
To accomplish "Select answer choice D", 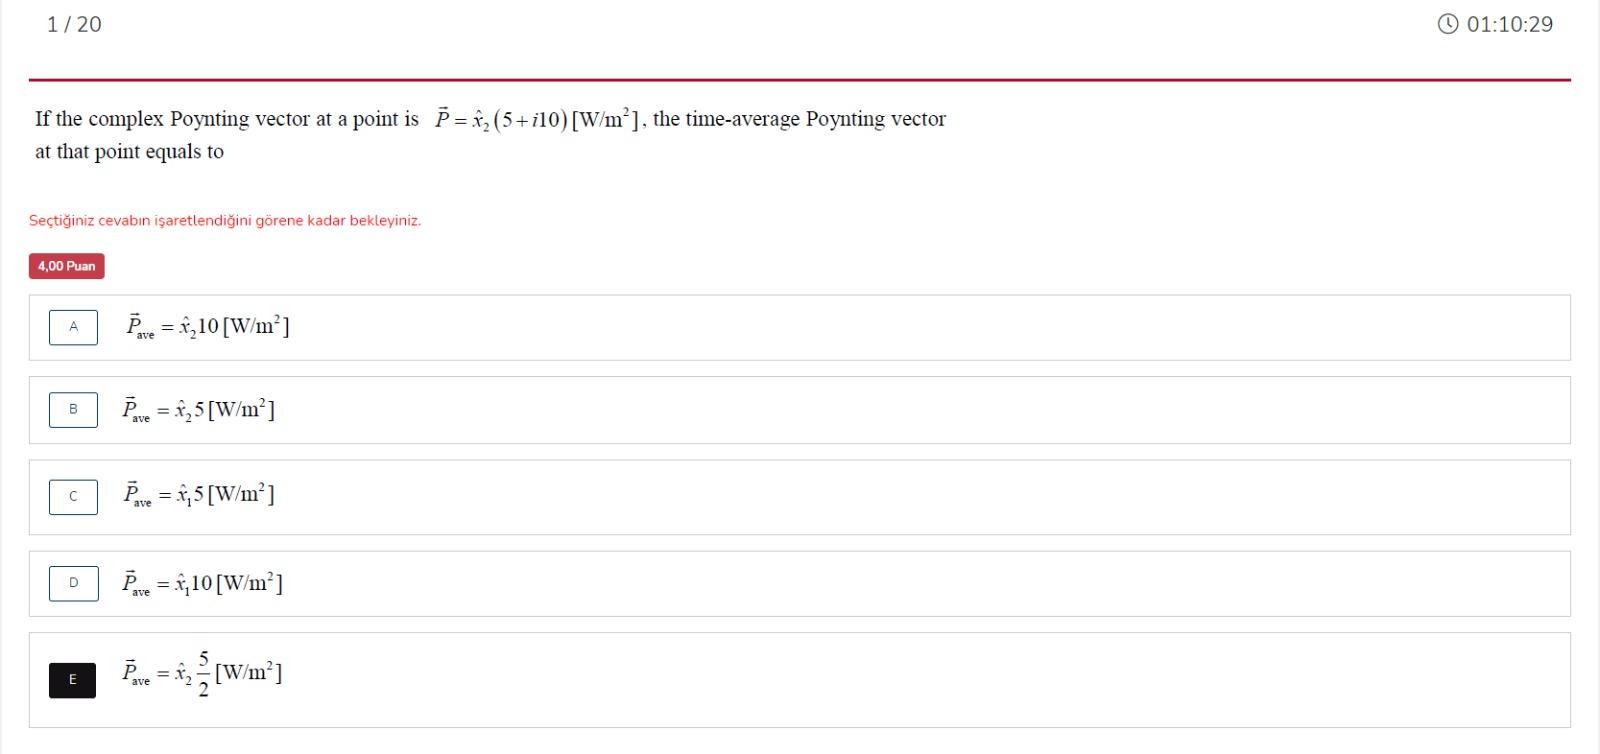I will (x=72, y=583).
